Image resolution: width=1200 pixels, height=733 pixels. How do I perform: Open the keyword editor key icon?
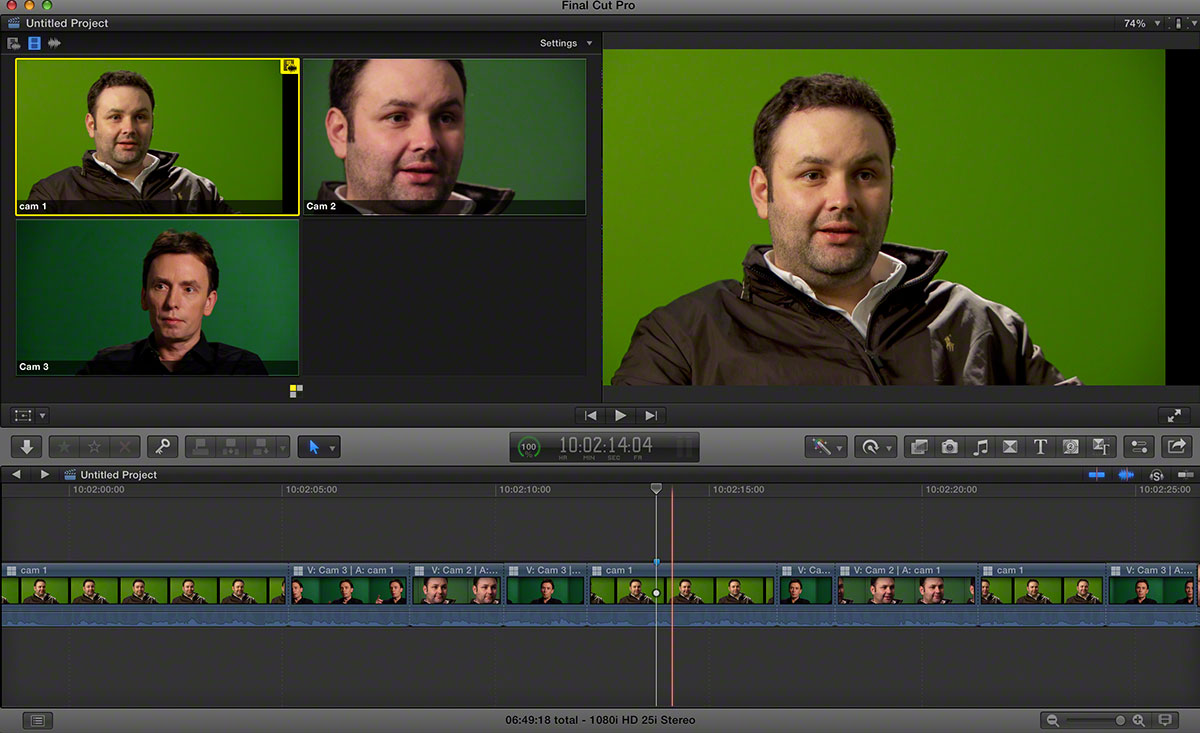click(162, 447)
